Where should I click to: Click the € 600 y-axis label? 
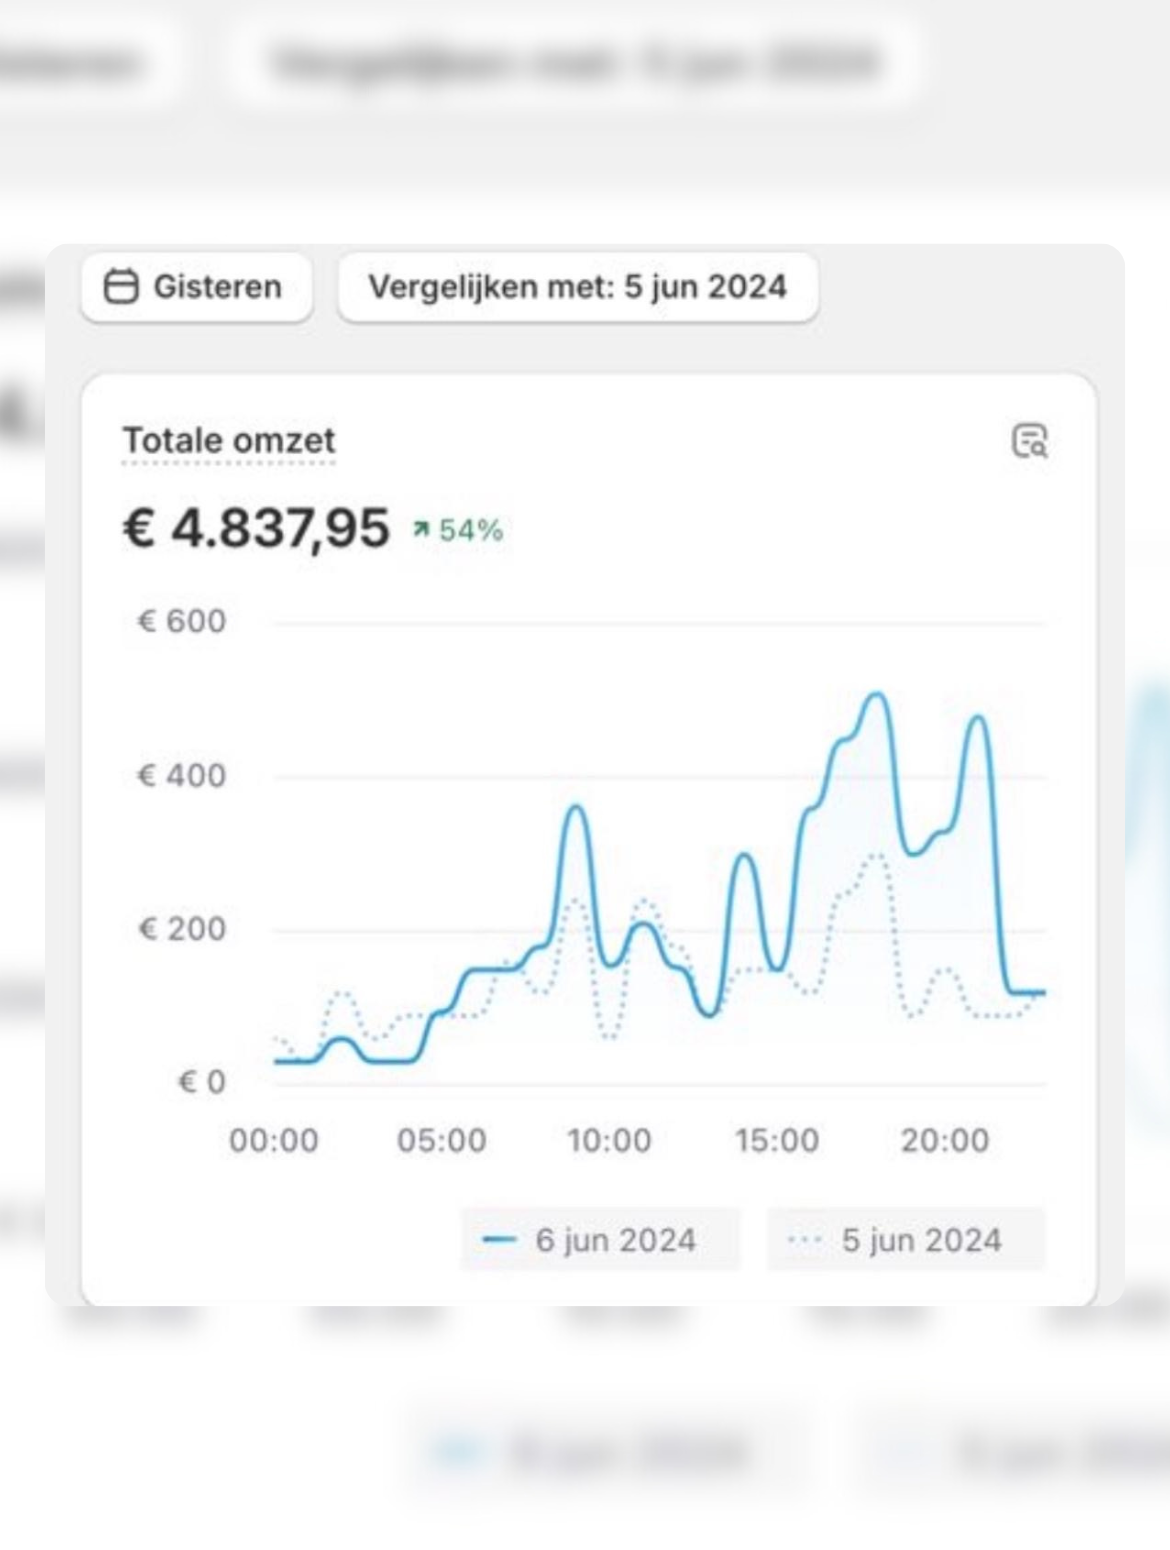pos(181,621)
